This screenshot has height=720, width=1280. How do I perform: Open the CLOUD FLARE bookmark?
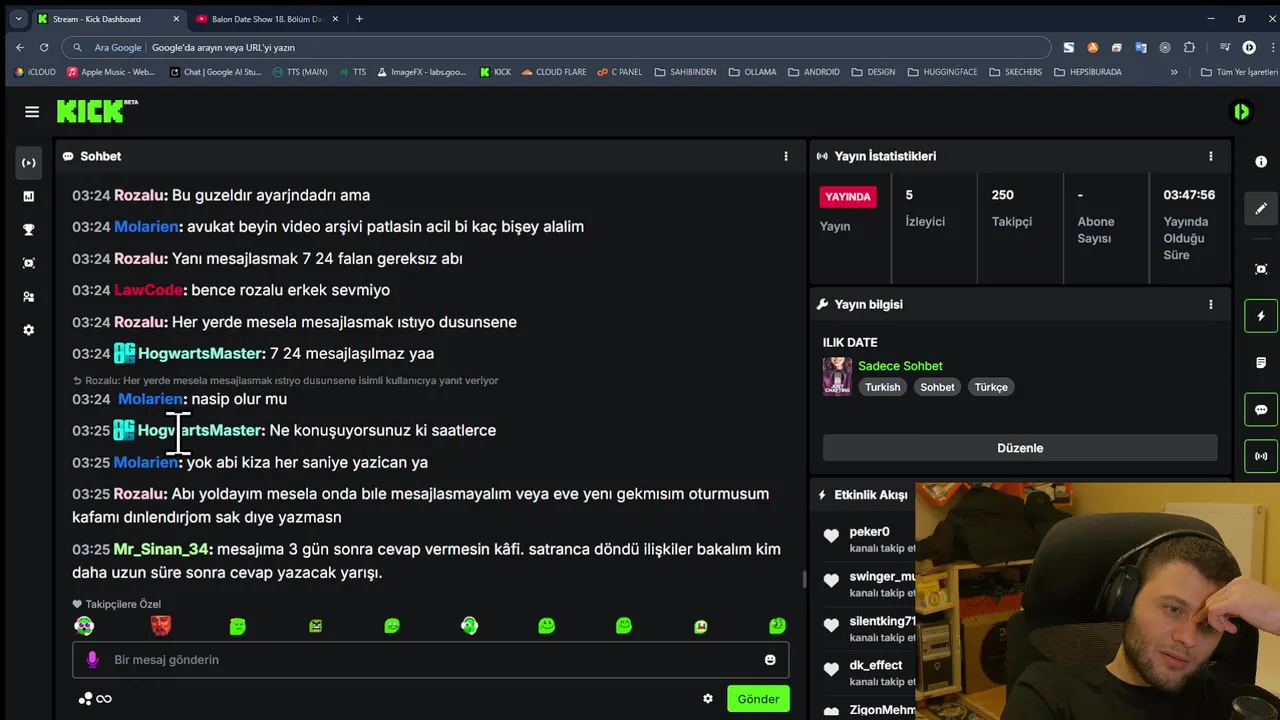pos(553,72)
